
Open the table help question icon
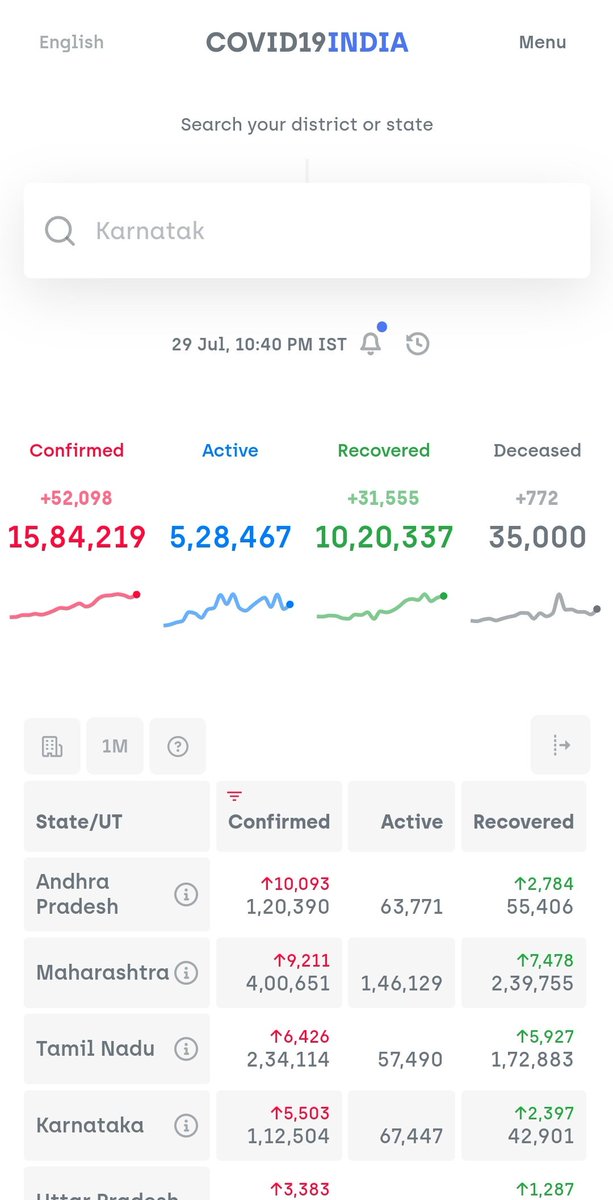[x=178, y=746]
